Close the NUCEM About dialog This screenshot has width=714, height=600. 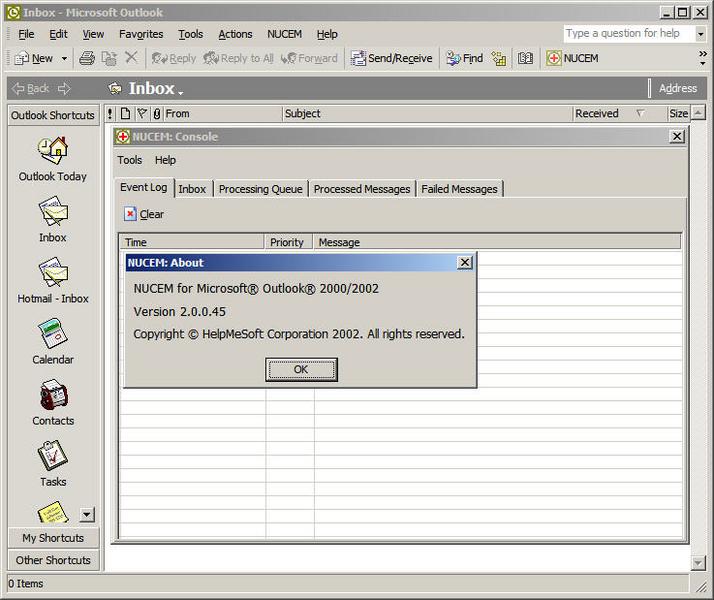tap(464, 263)
